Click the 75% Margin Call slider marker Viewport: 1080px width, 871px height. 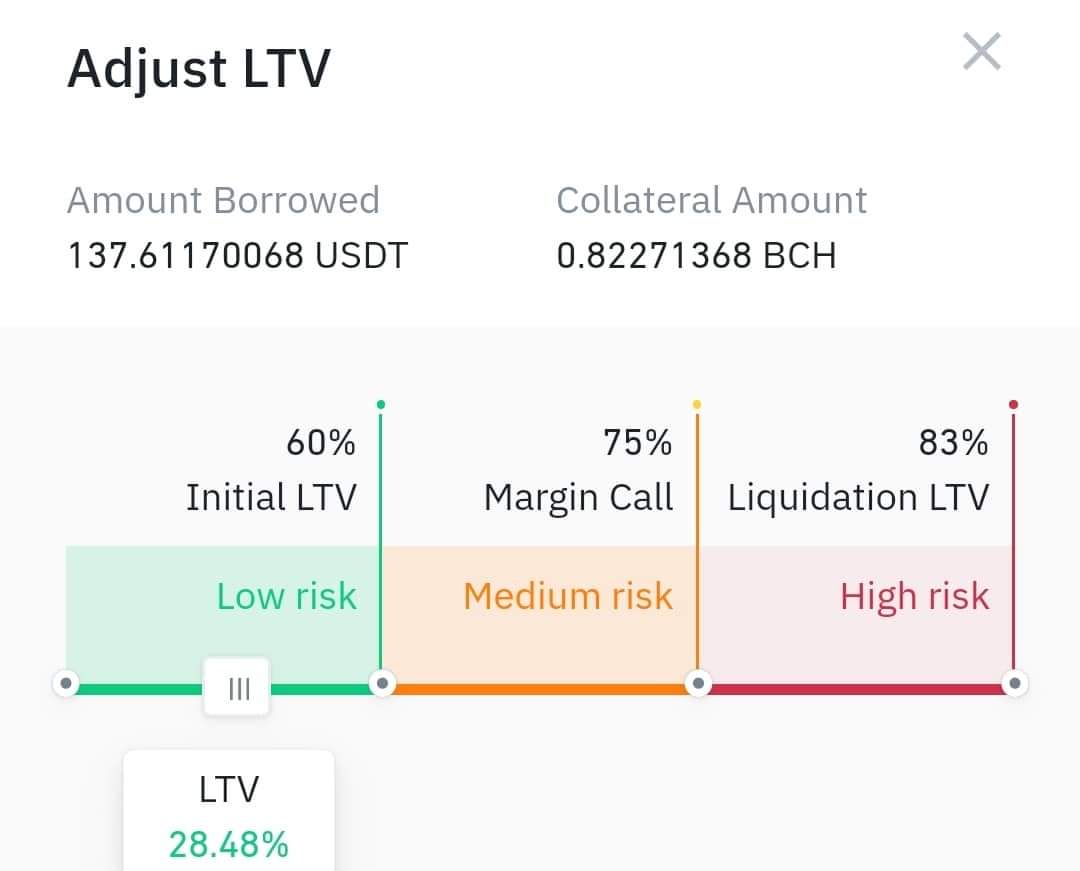698,684
